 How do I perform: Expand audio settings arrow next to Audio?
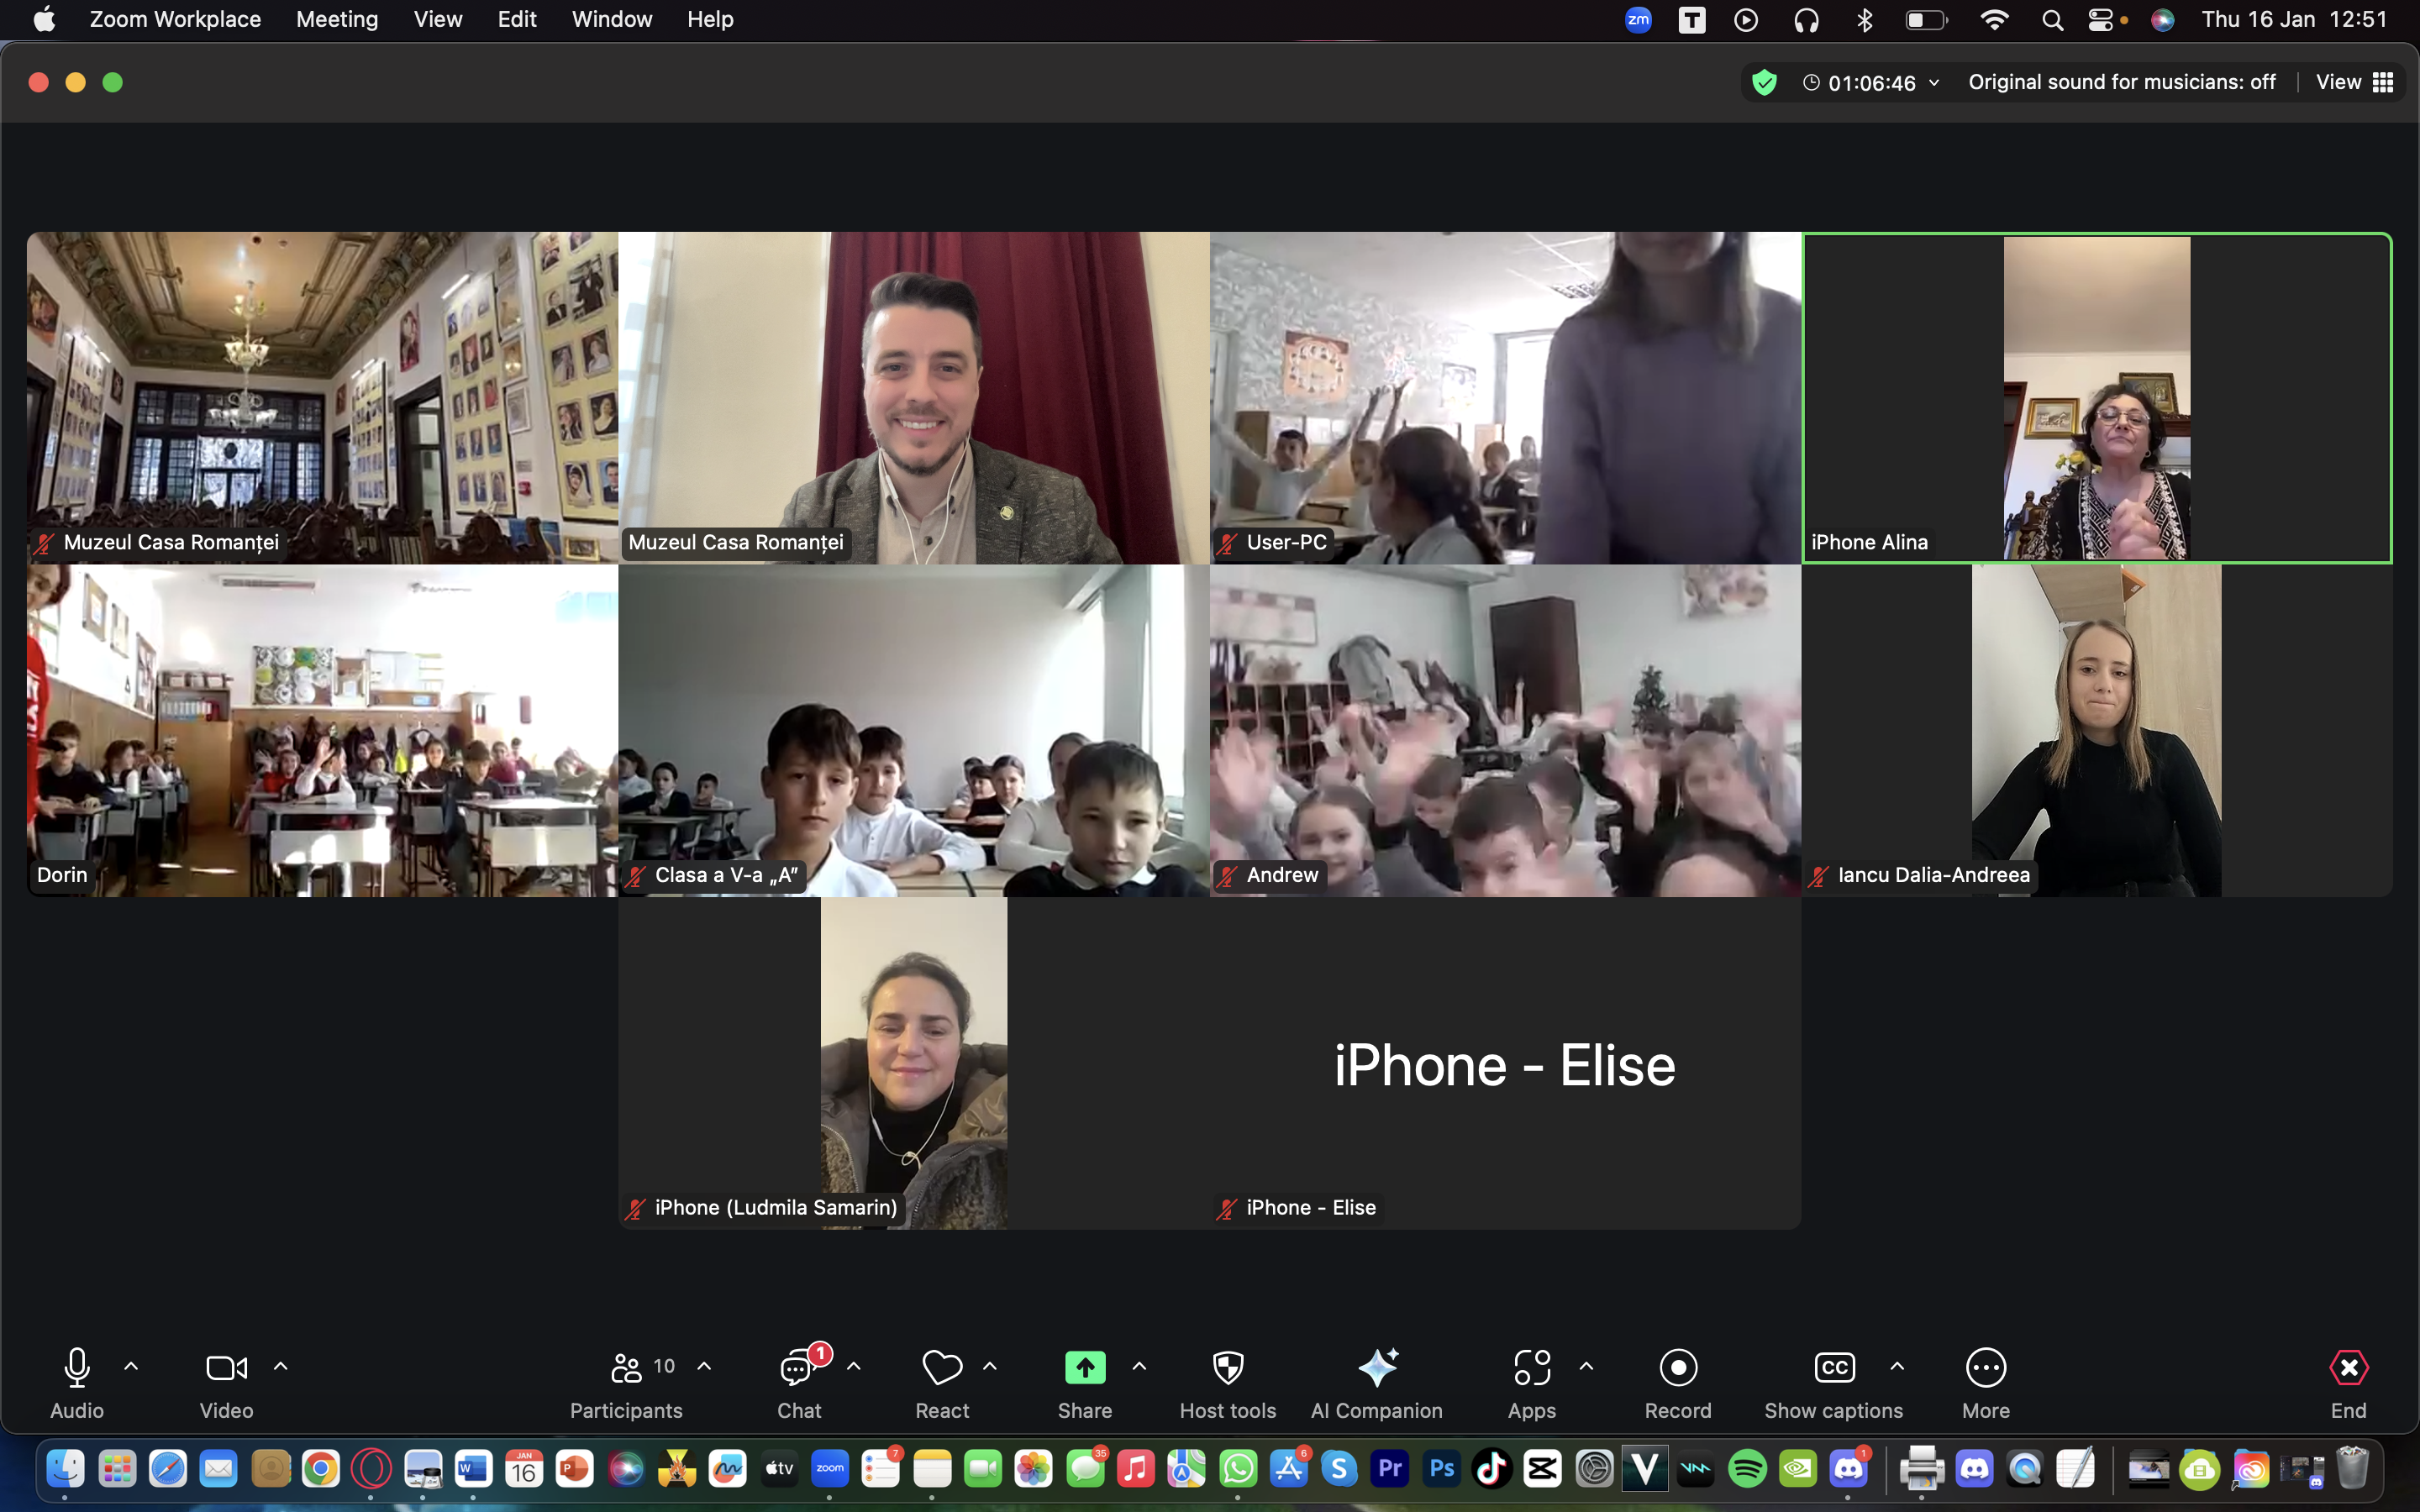coord(131,1366)
